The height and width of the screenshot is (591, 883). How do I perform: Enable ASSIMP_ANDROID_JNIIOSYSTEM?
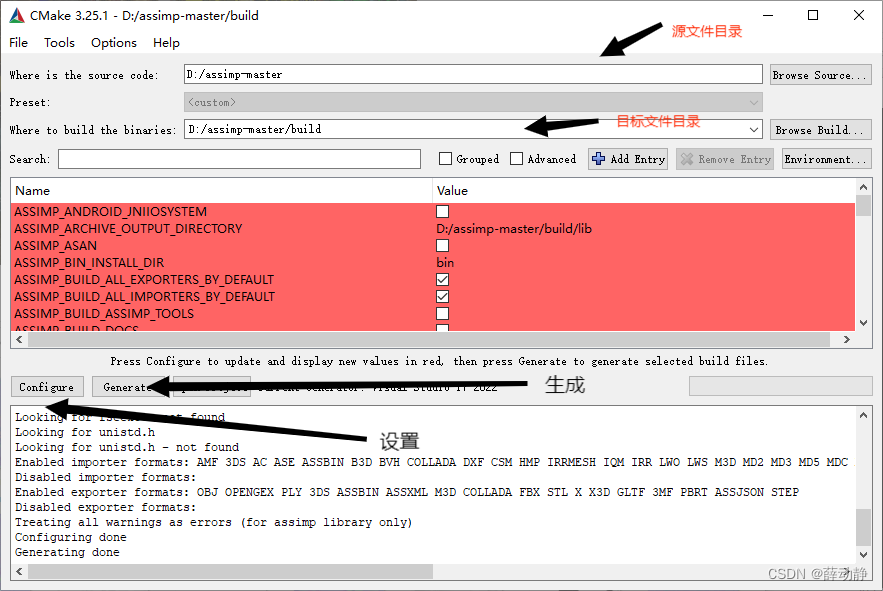[x=441, y=211]
